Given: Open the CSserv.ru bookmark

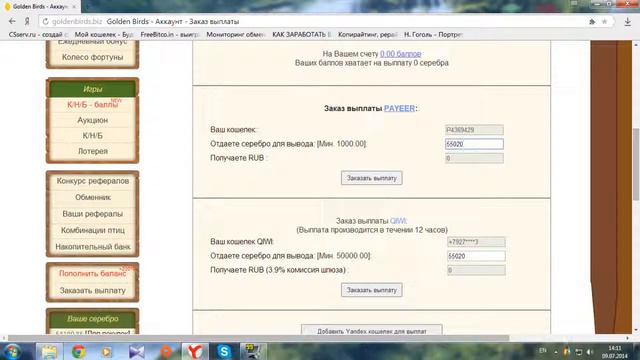Looking at the screenshot, I should pyautogui.click(x=37, y=35).
